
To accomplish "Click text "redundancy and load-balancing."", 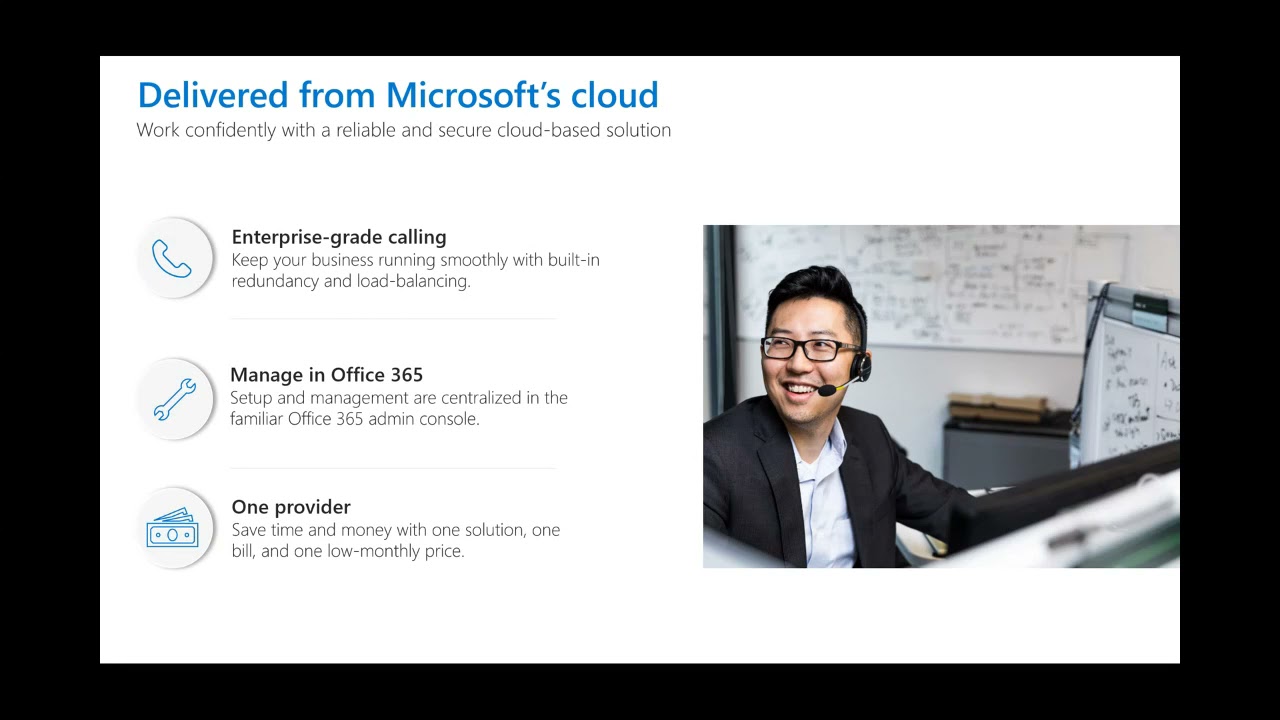I will click(x=351, y=281).
